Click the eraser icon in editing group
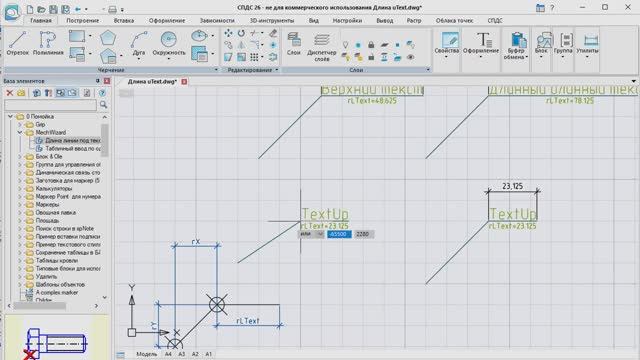 point(273,33)
